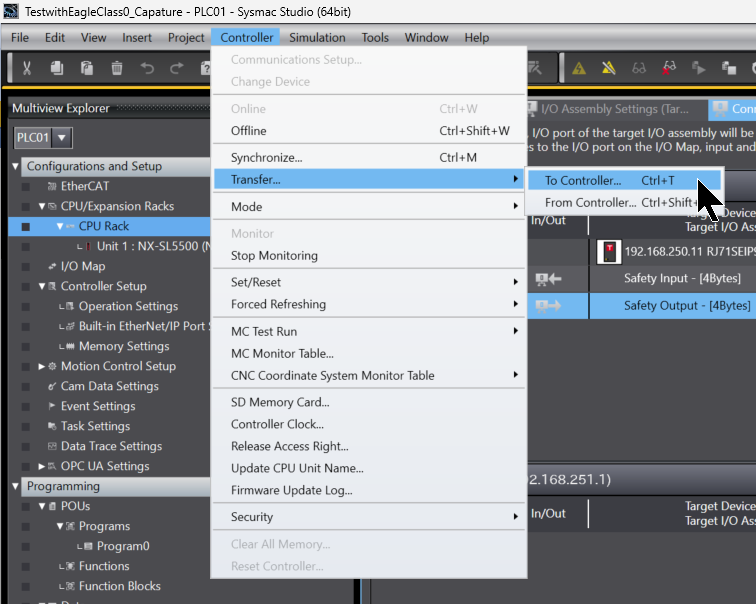Click the Undo arrow icon
The width and height of the screenshot is (756, 604).
147,68
